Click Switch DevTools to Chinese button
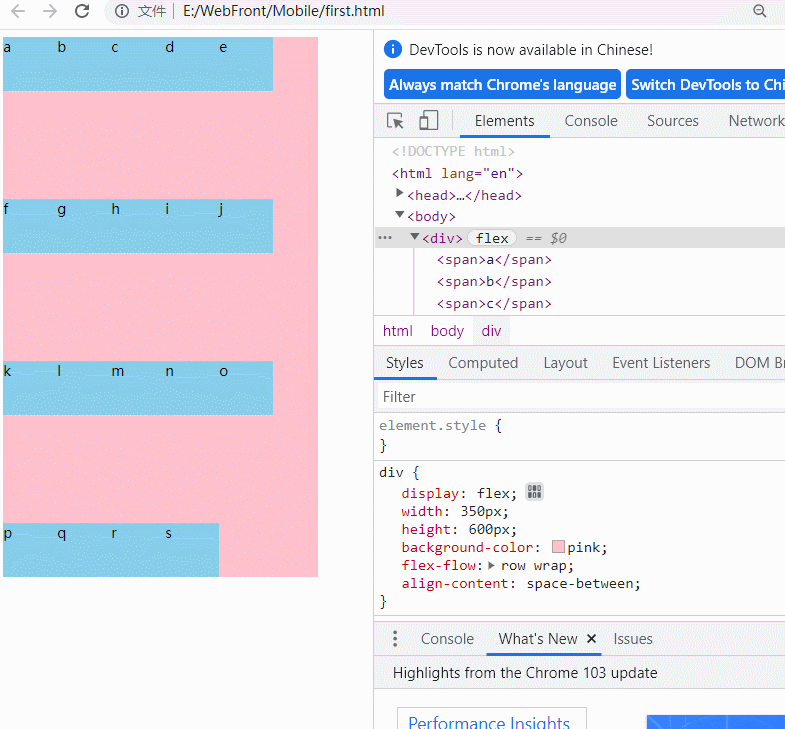Screen dimensions: 785x729 coord(706,84)
